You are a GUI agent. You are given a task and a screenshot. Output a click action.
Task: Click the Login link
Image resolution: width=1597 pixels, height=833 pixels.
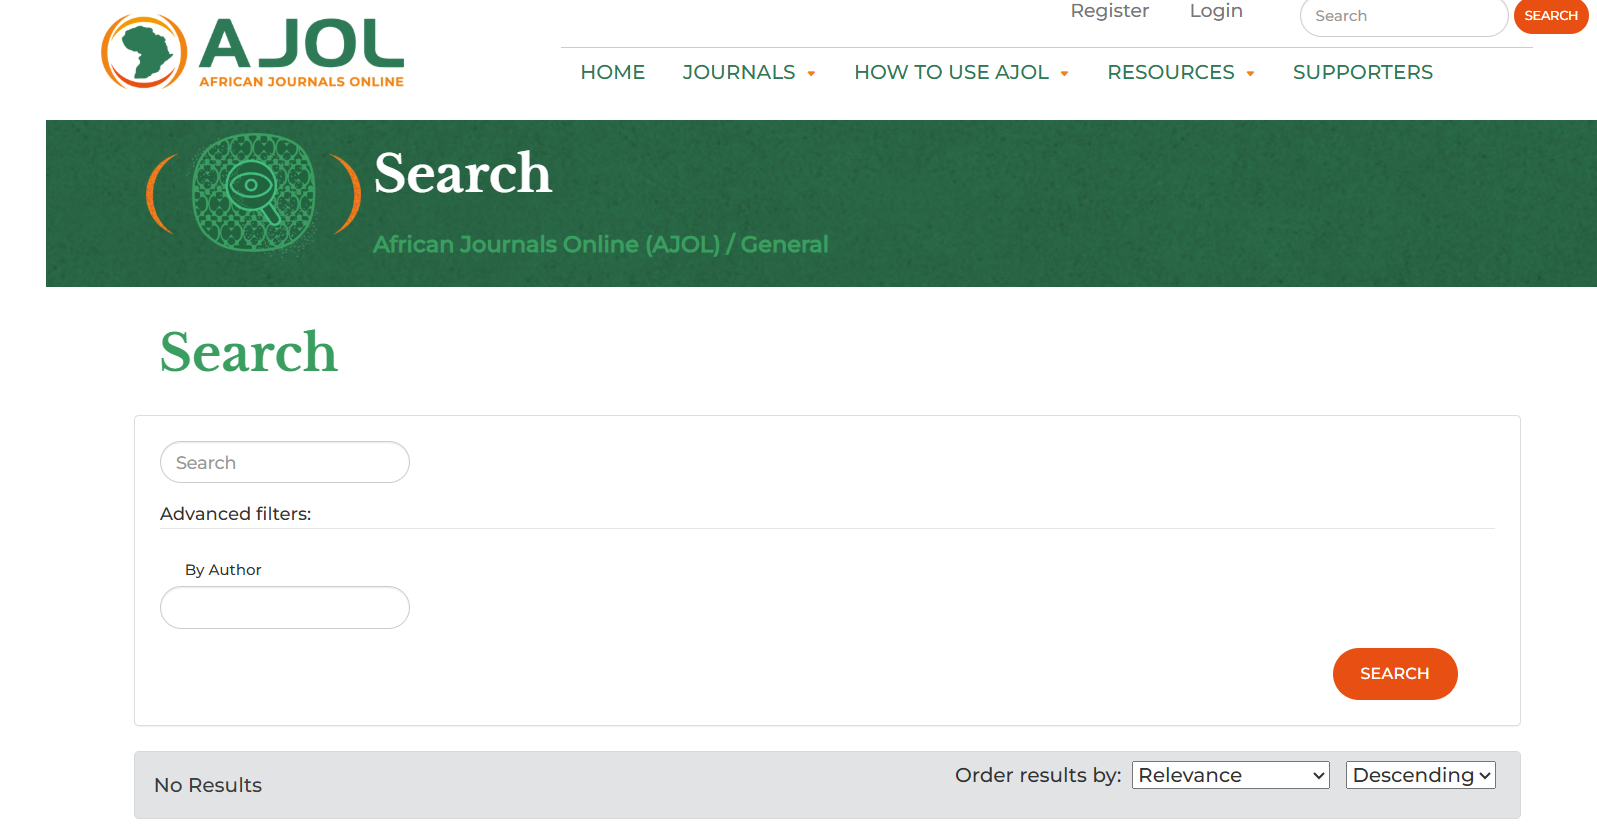pos(1216,11)
